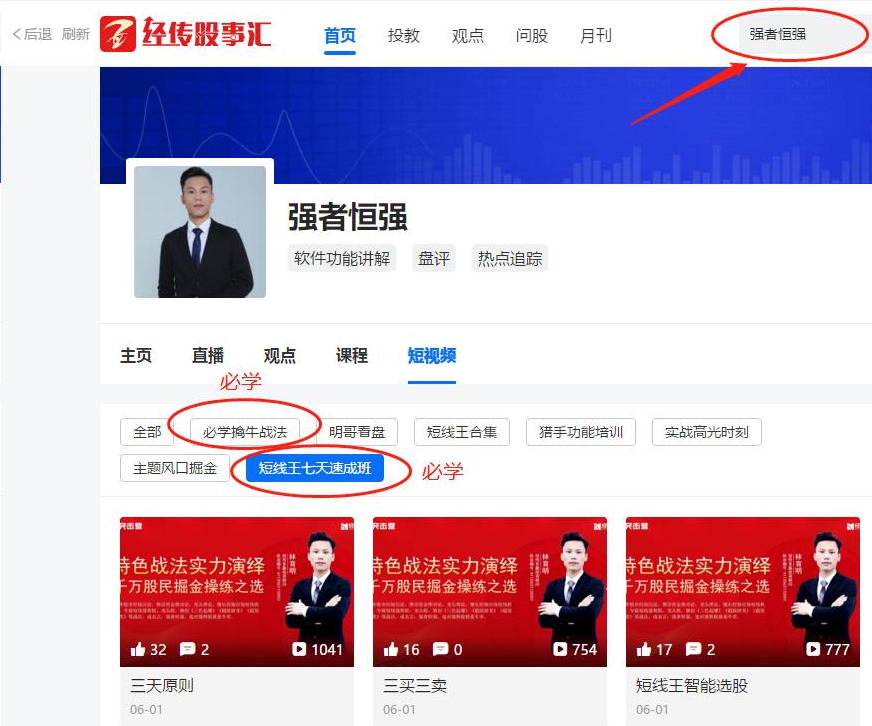
Task: Select the 盘评 tag
Action: click(434, 258)
